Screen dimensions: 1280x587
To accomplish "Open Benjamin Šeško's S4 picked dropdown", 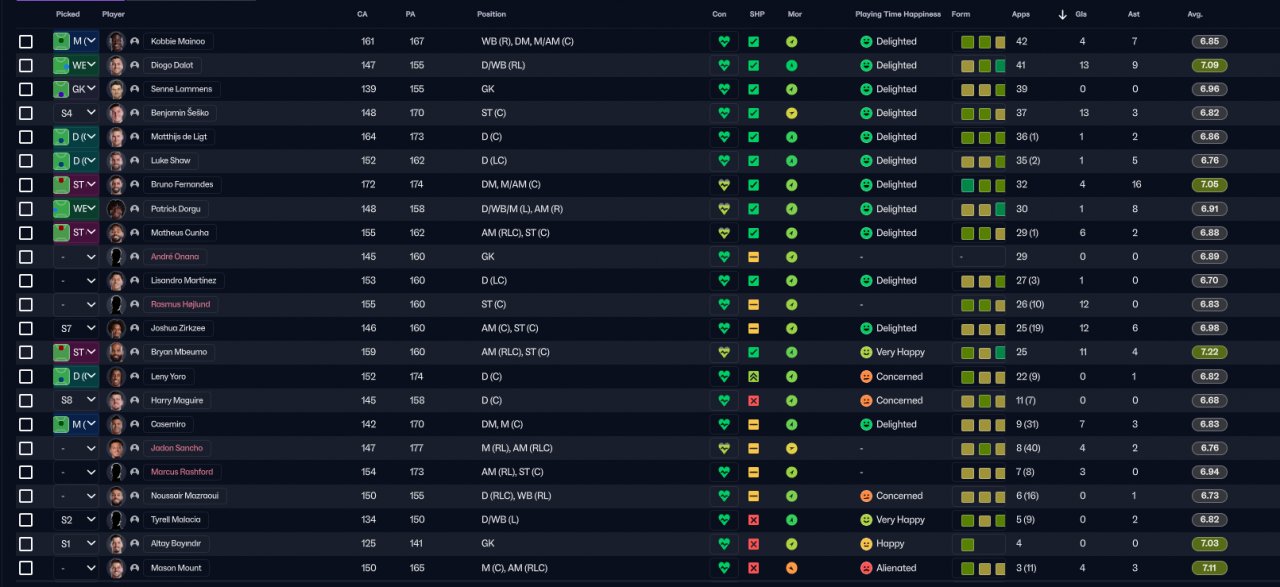I will point(77,113).
